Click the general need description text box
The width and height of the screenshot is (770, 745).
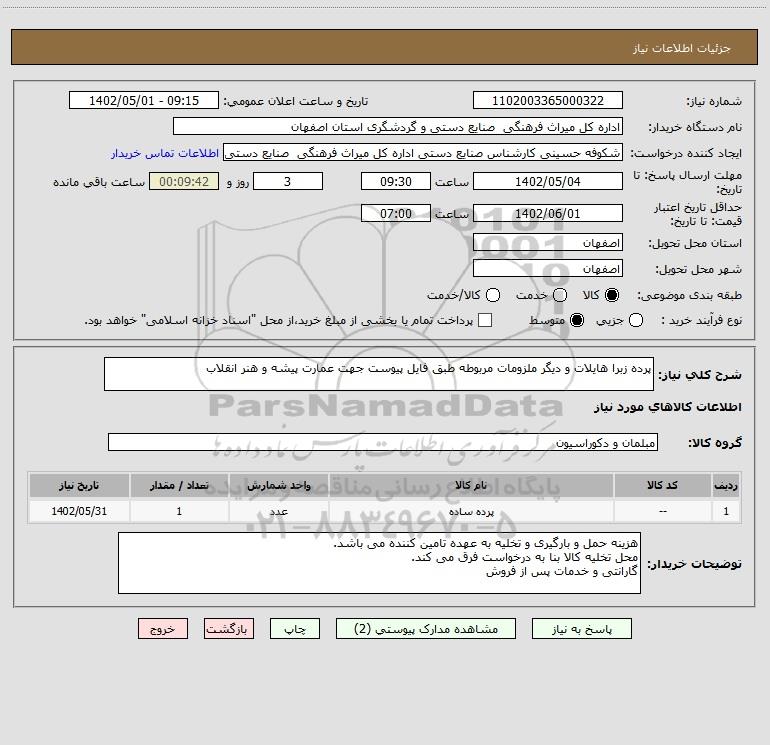point(379,374)
